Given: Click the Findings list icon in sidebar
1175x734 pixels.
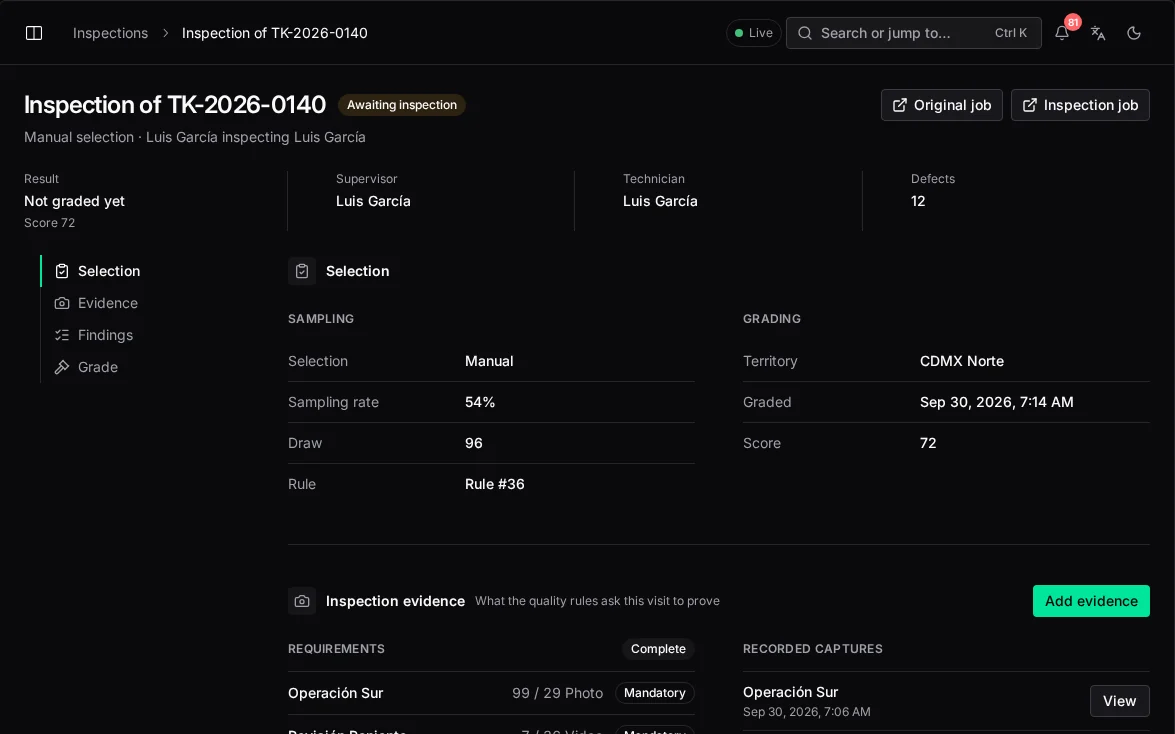Looking at the screenshot, I should tap(61, 335).
